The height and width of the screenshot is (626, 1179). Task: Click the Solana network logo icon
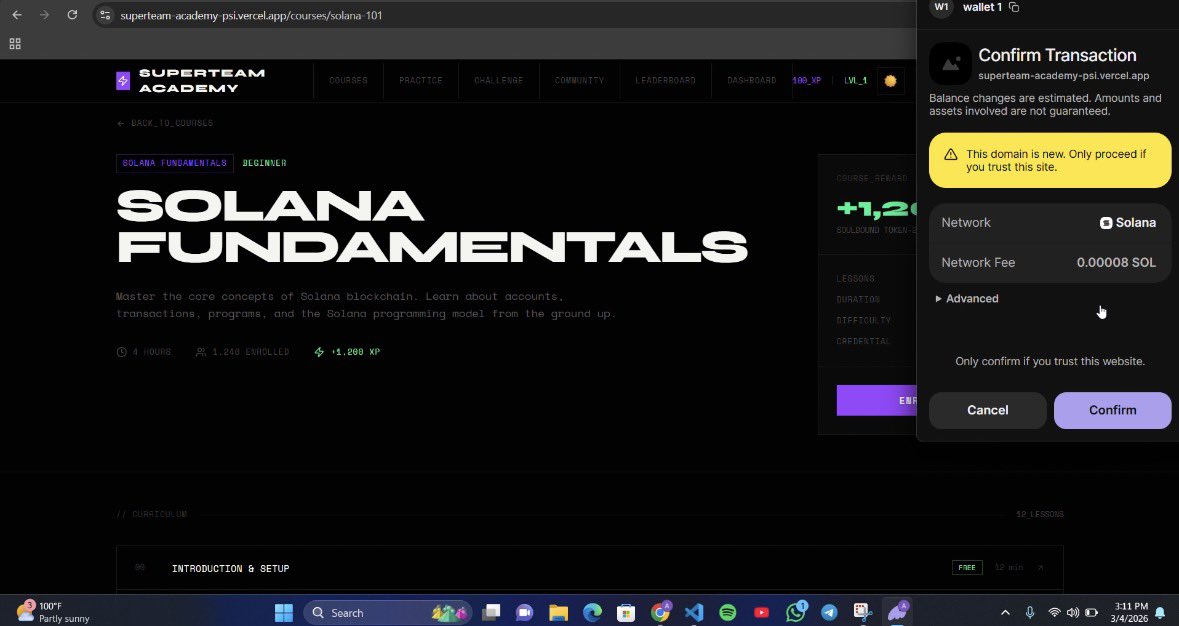click(x=1106, y=223)
